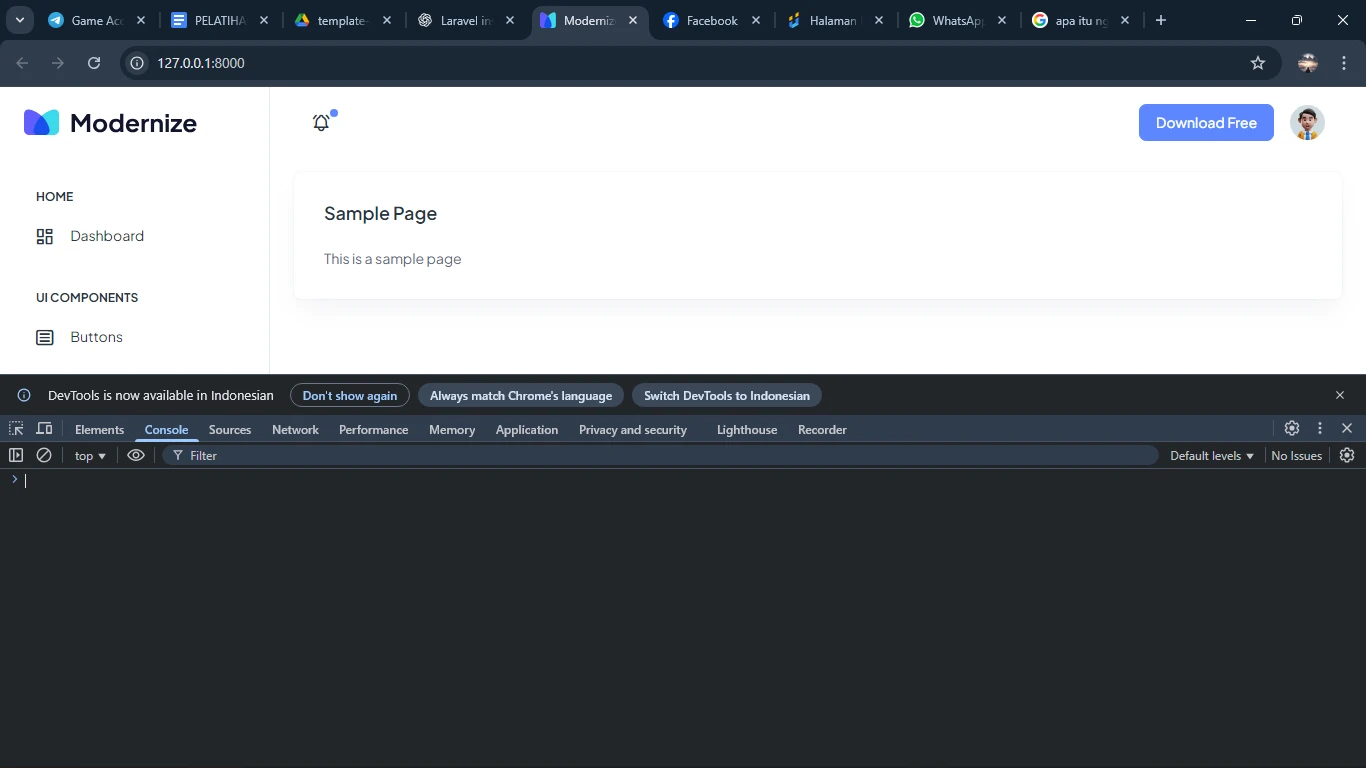Viewport: 1366px width, 768px height.
Task: Click the inspect element picker icon
Action: tap(16, 429)
